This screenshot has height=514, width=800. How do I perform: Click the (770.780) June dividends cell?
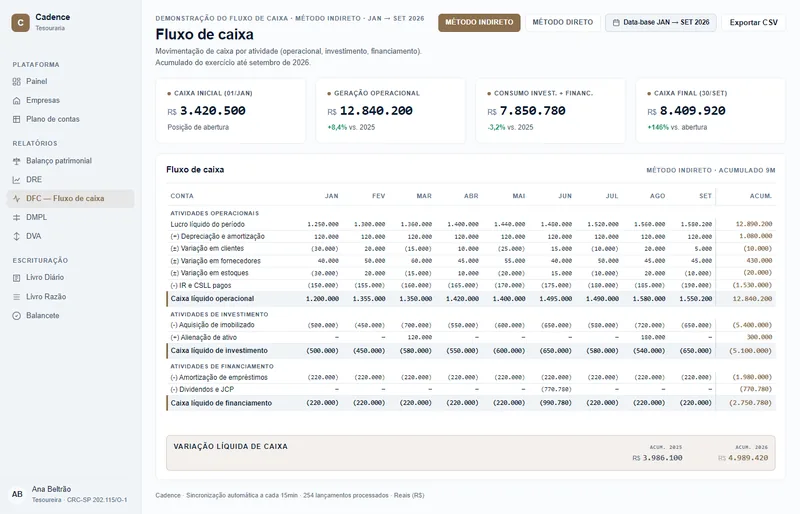555,389
